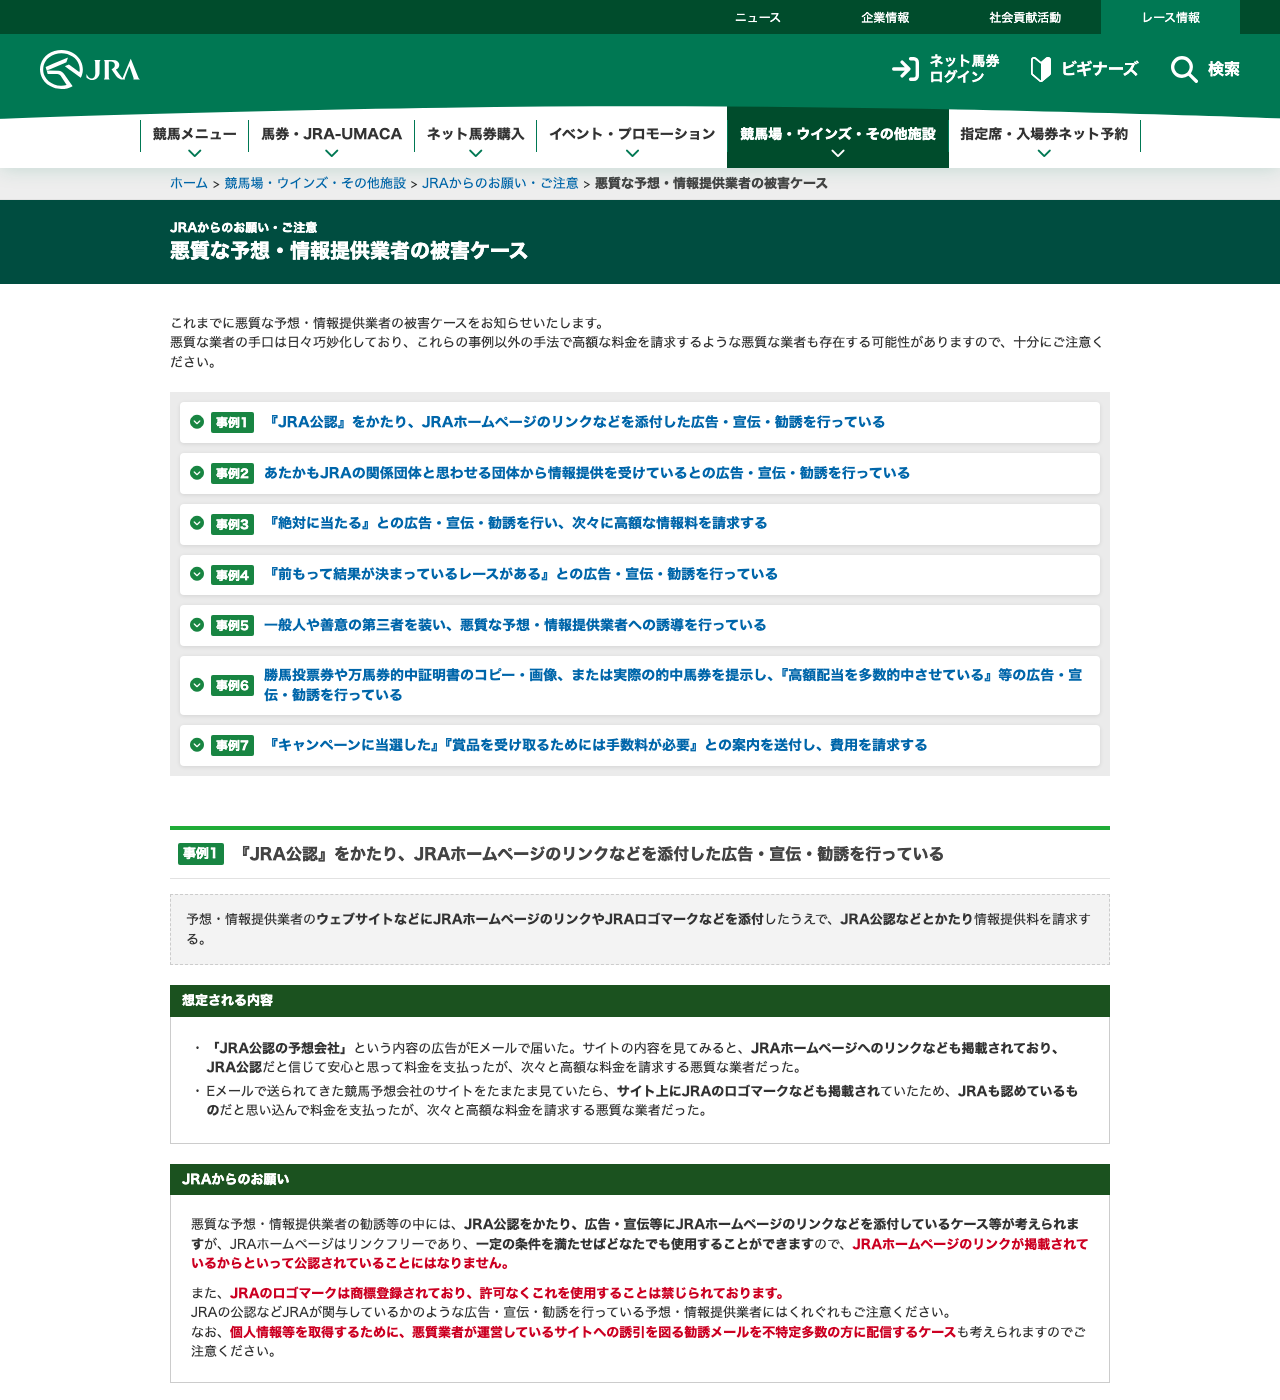Click the magnifying glass search icon
The height and width of the screenshot is (1400, 1280).
pos(1184,69)
